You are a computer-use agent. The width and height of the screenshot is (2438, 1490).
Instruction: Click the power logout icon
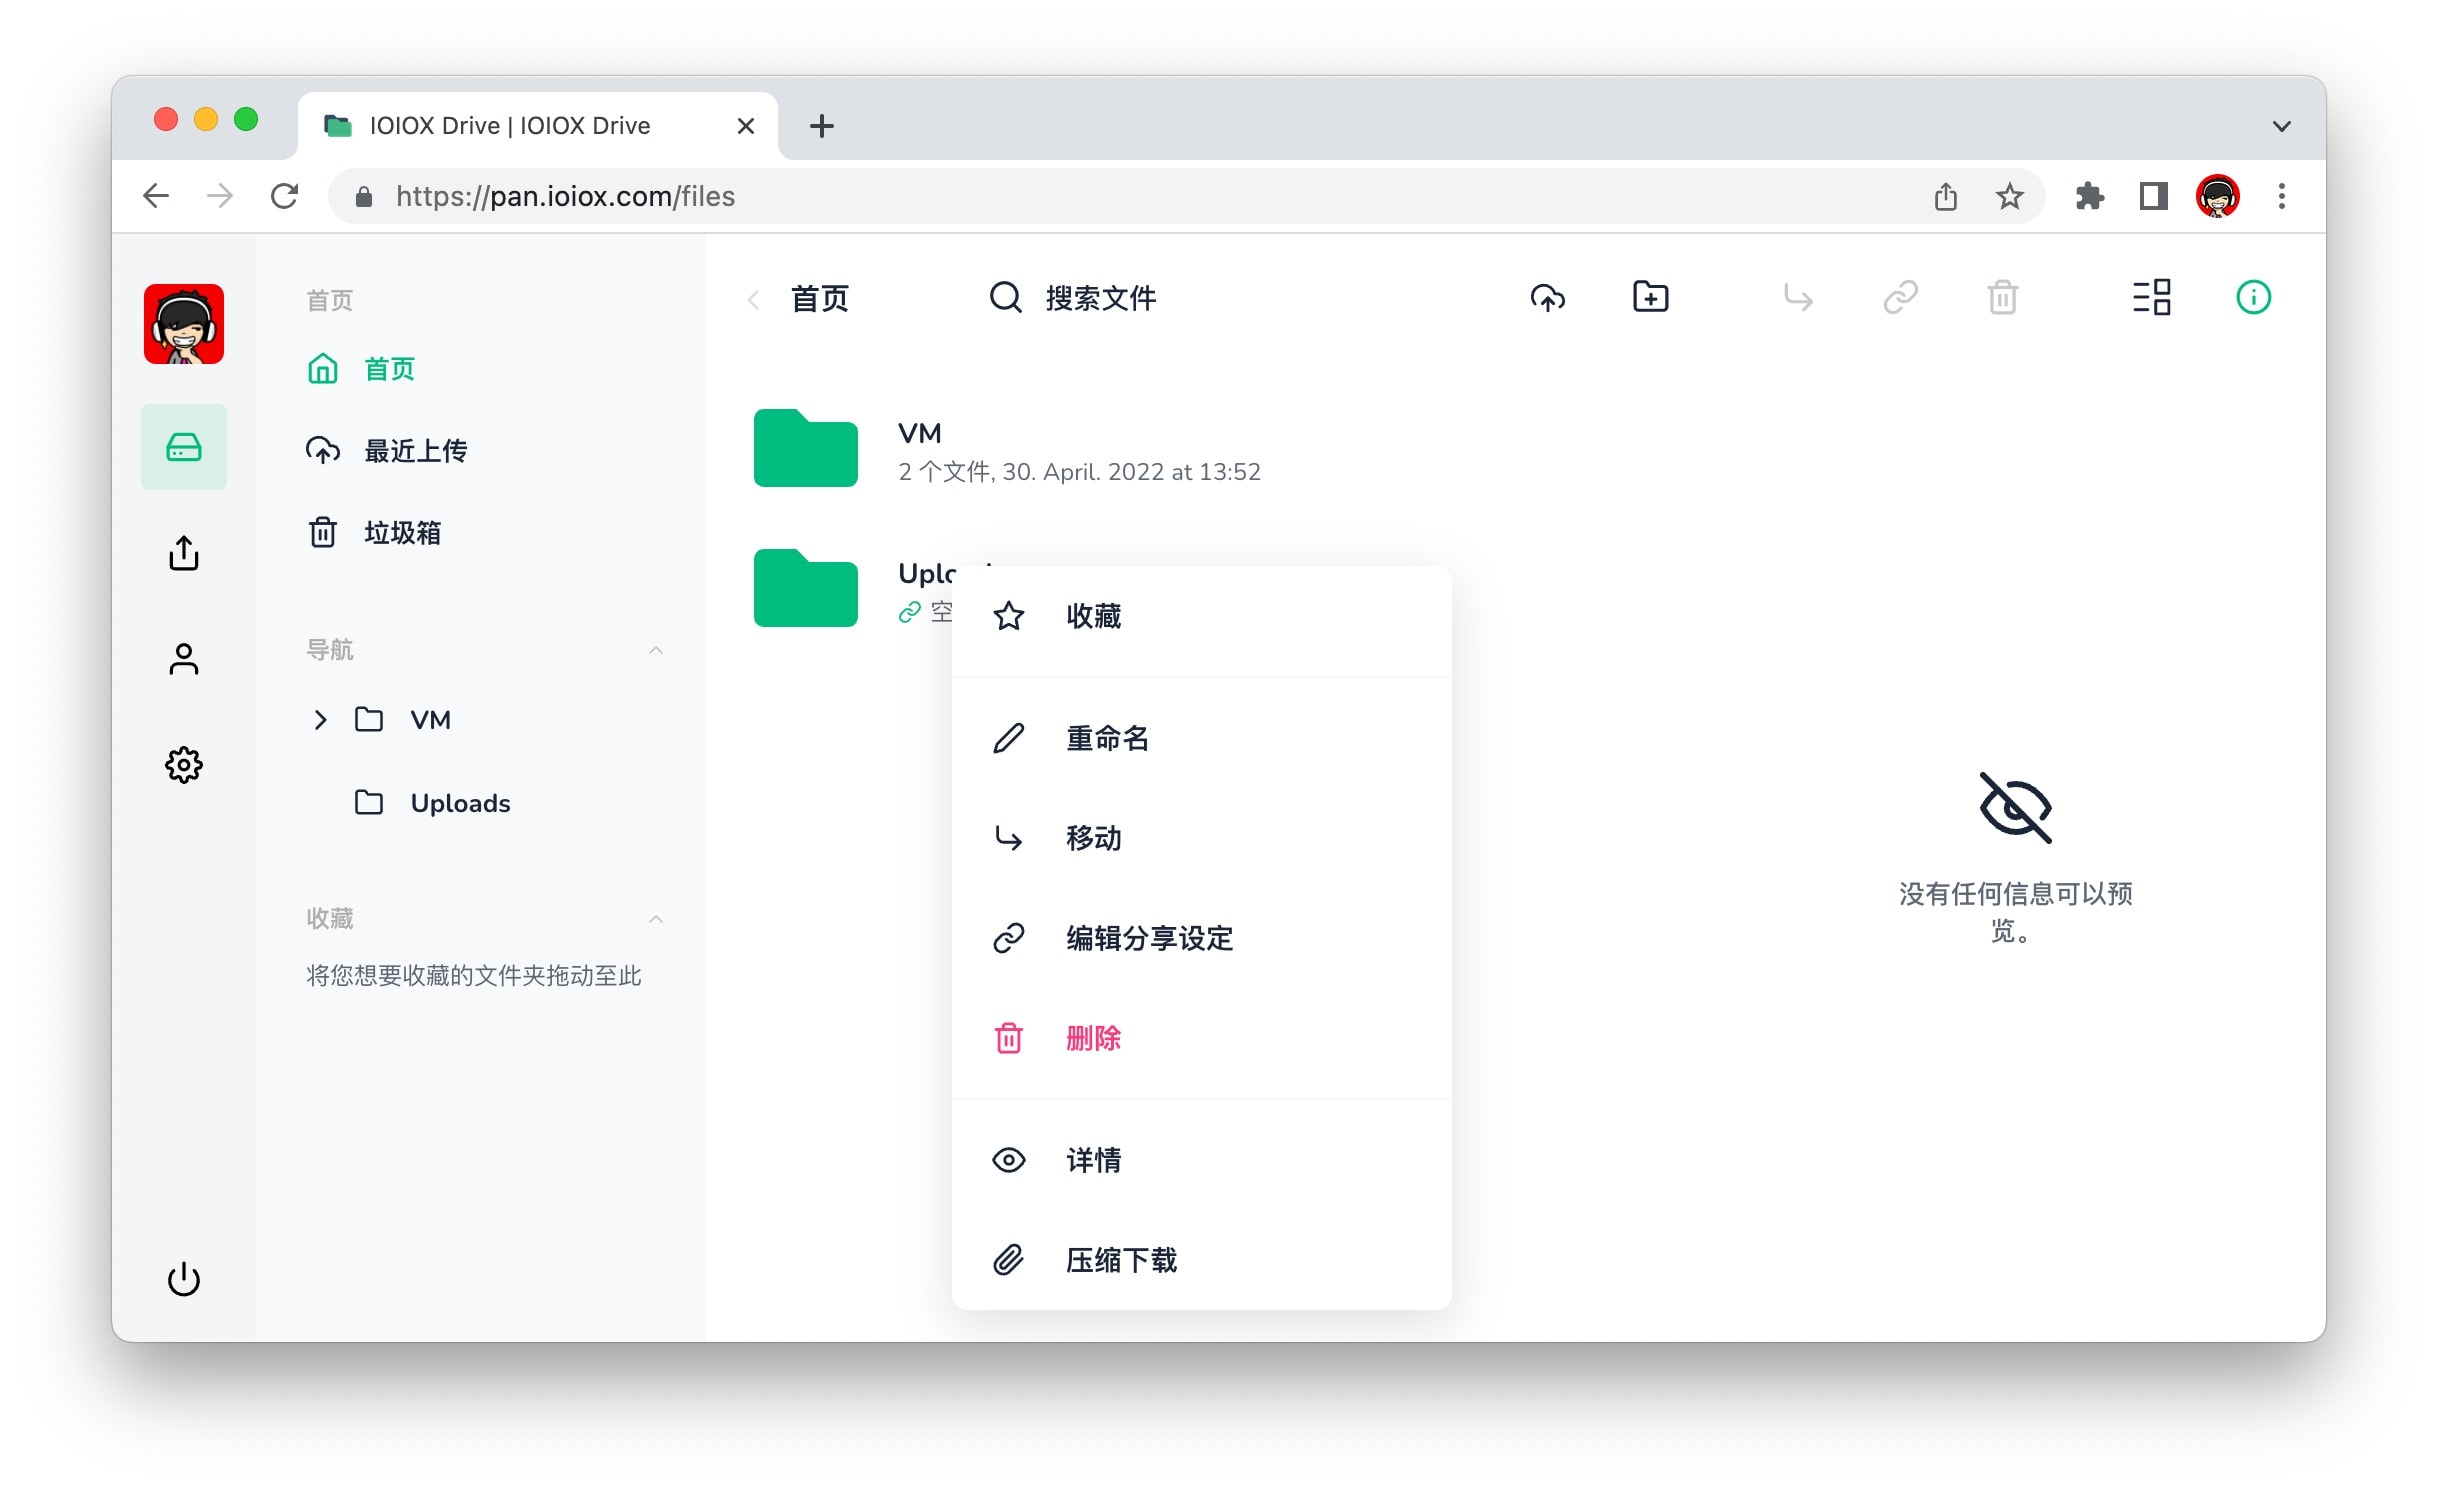[x=184, y=1279]
